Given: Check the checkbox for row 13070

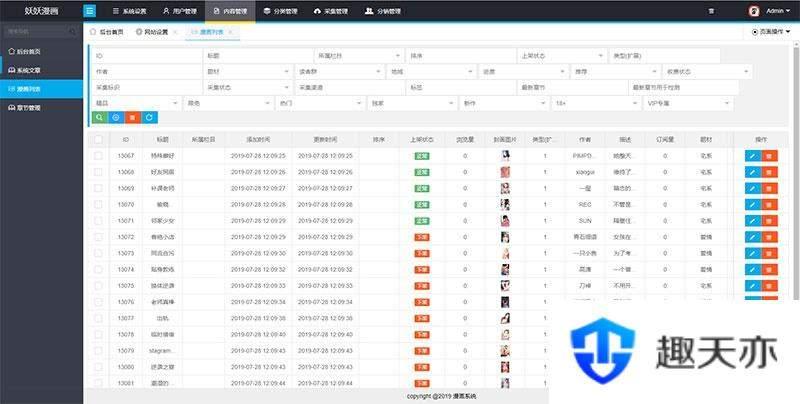Looking at the screenshot, I should click(98, 205).
